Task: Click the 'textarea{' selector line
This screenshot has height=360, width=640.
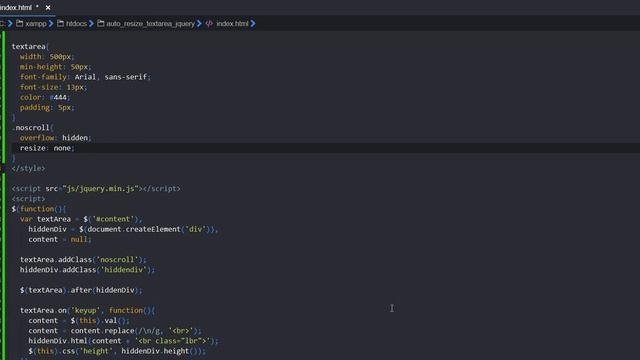Action: click(30, 47)
